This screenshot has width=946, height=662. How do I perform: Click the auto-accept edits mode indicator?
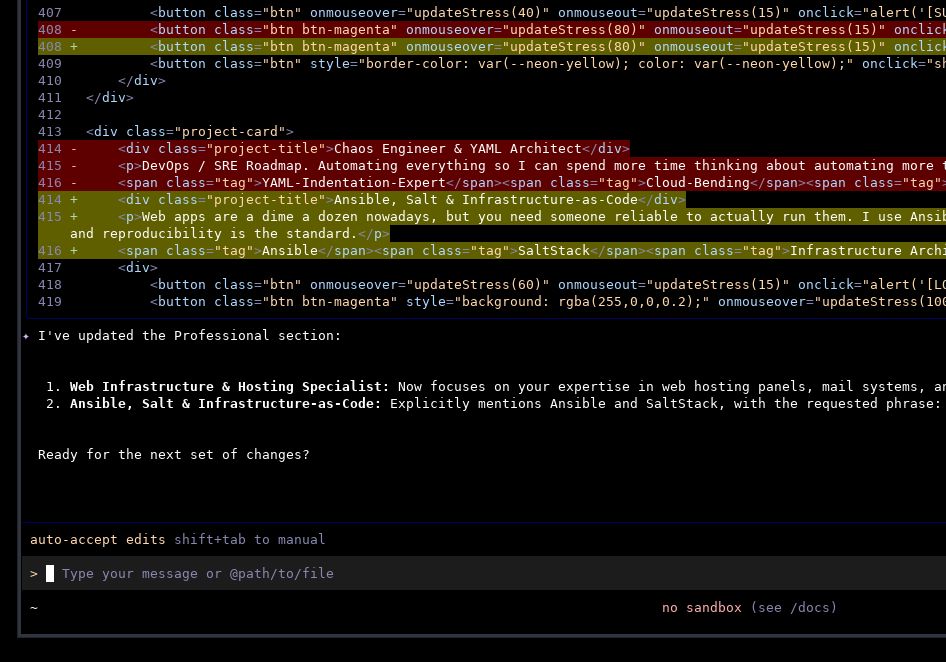pos(97,539)
